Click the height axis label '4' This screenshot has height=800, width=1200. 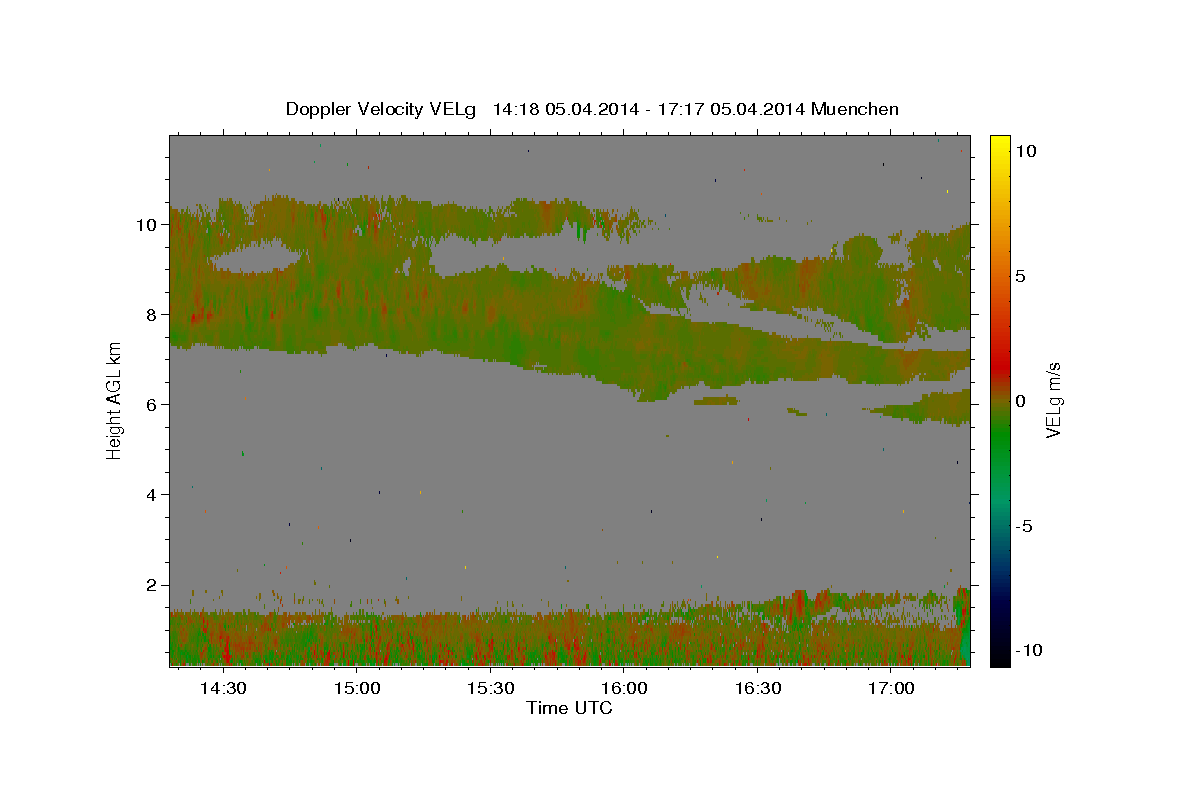[x=152, y=495]
